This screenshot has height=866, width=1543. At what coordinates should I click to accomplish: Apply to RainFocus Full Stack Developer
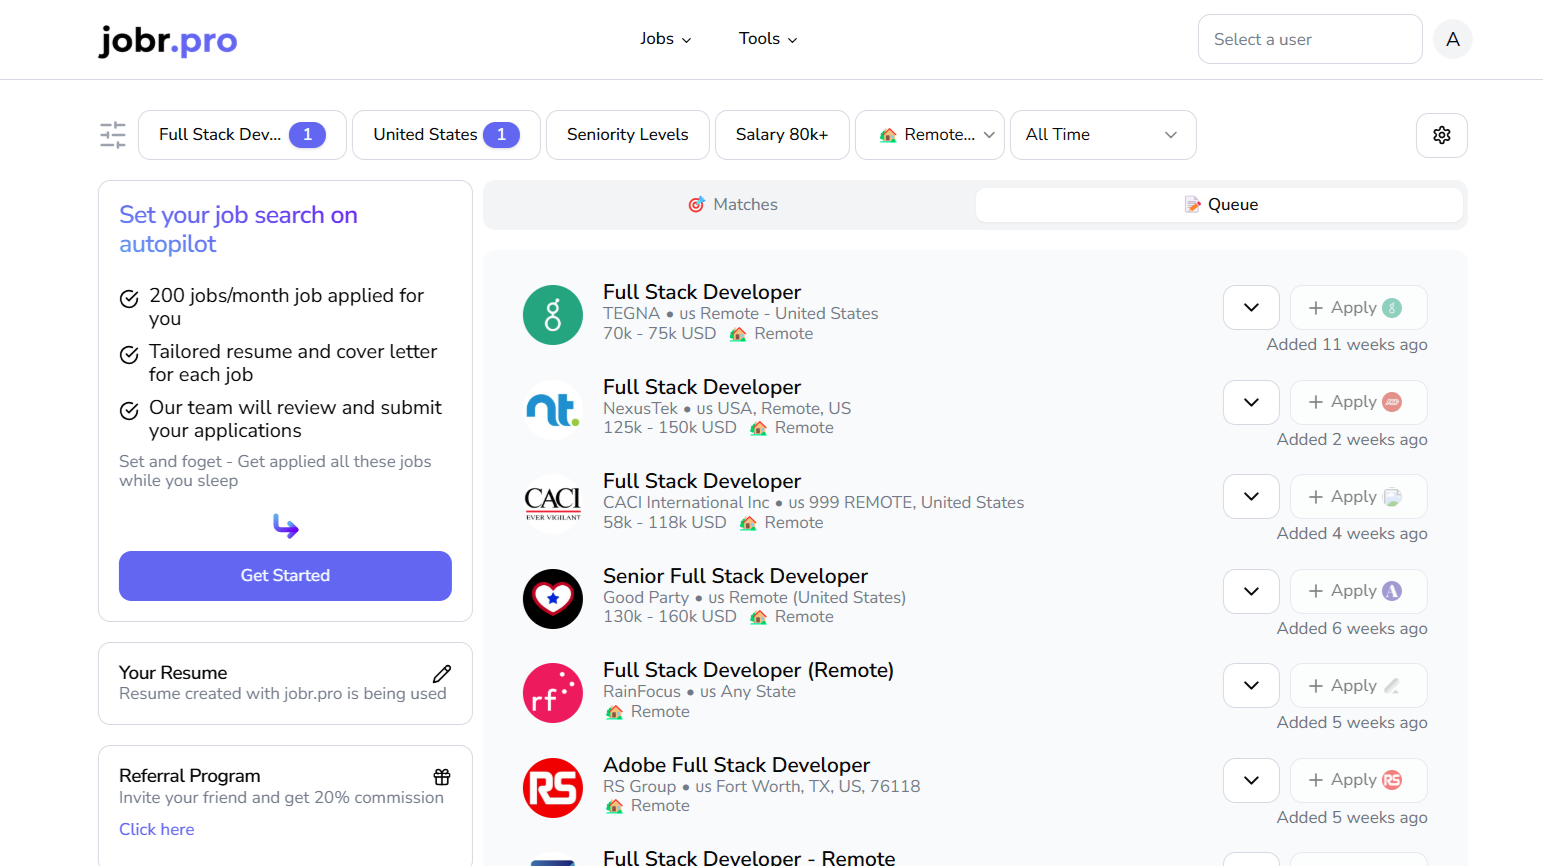point(1358,685)
